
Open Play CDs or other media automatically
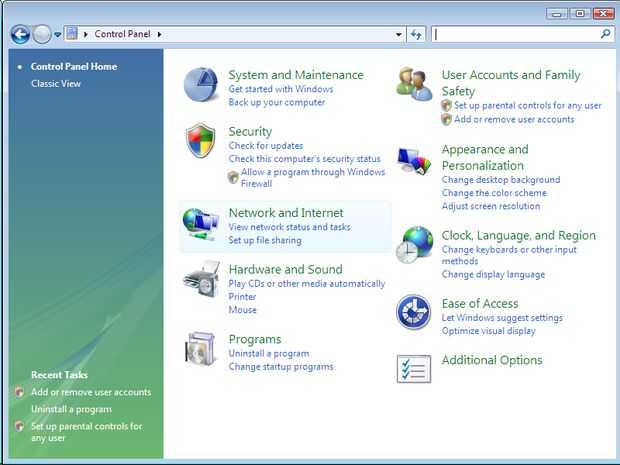[306, 284]
